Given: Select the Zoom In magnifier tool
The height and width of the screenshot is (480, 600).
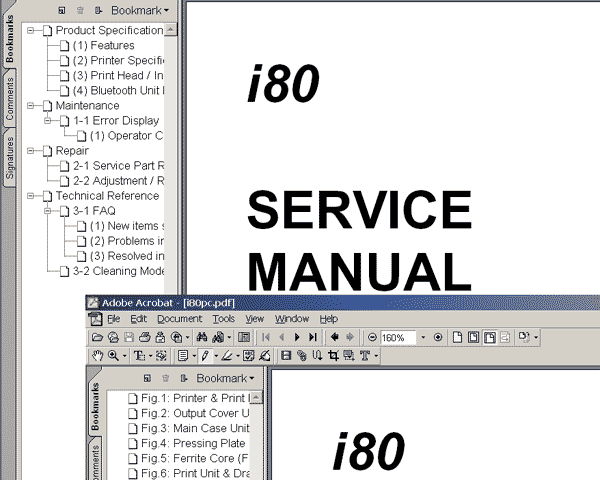Looking at the screenshot, I should click(113, 356).
